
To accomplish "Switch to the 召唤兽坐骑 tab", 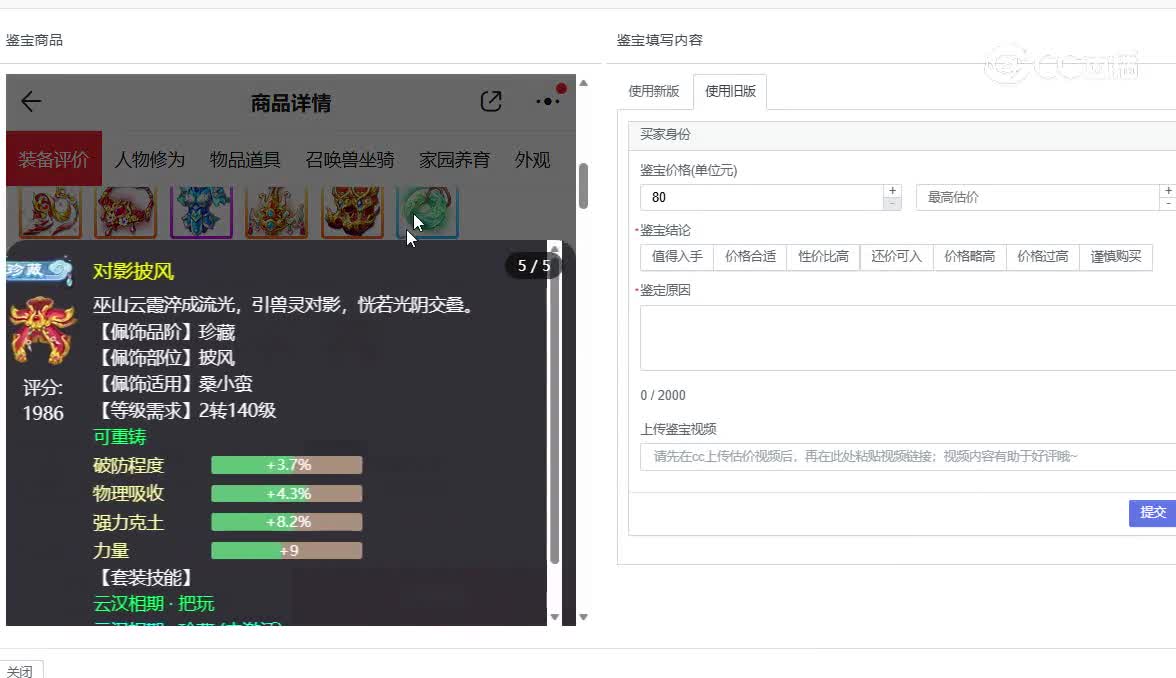I will click(350, 160).
